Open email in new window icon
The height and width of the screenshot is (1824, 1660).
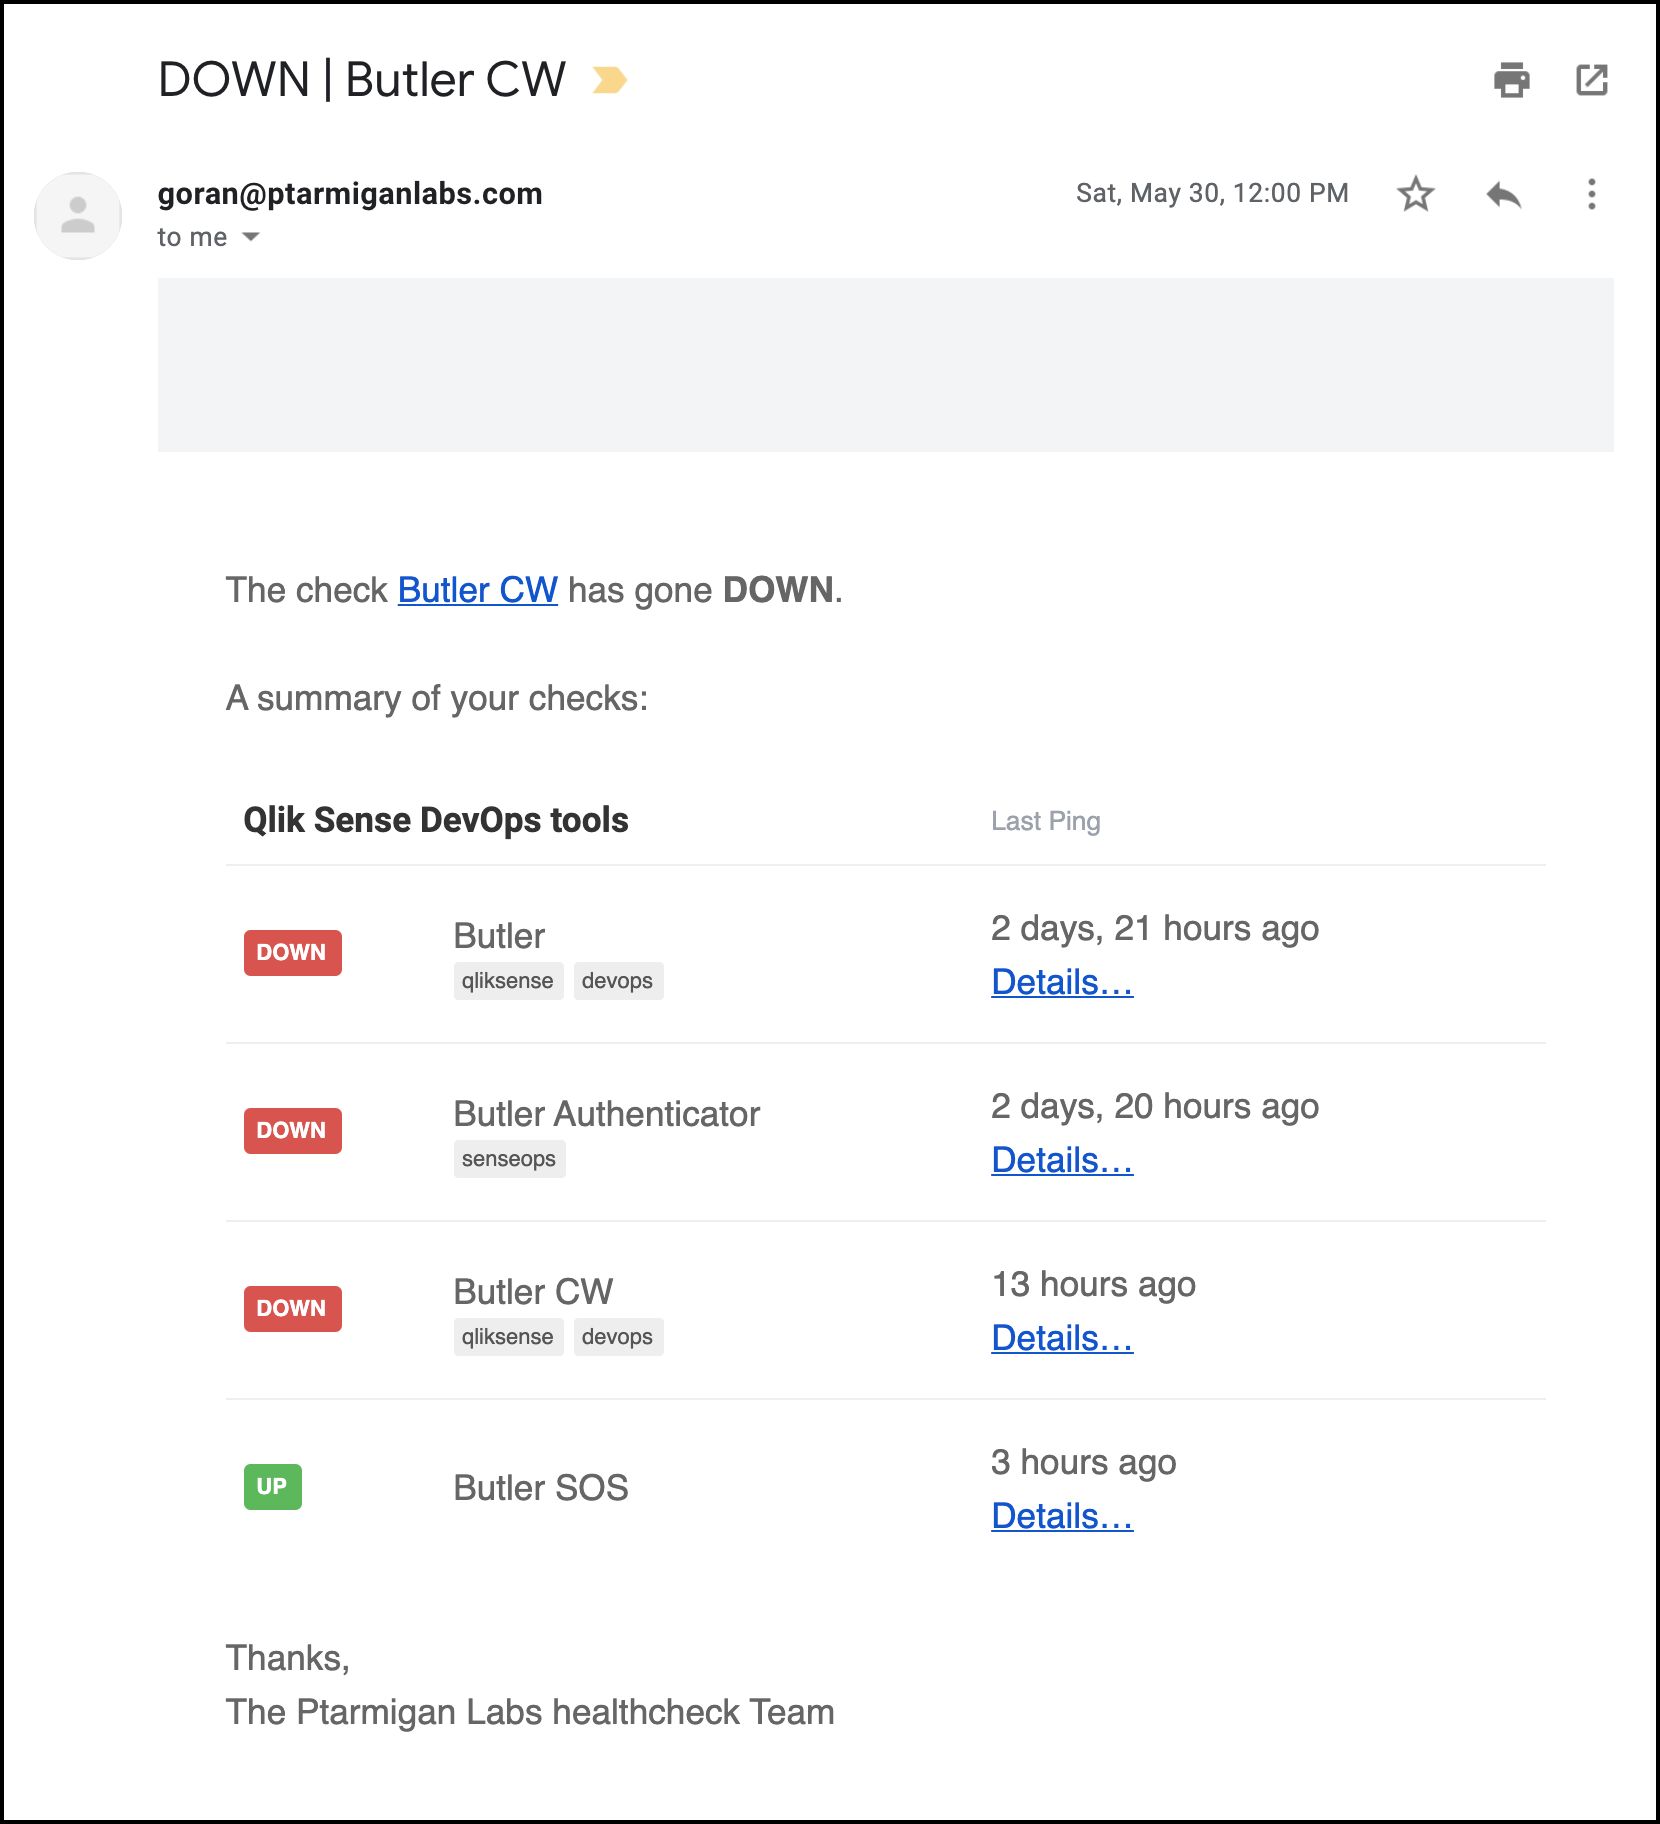click(1591, 80)
